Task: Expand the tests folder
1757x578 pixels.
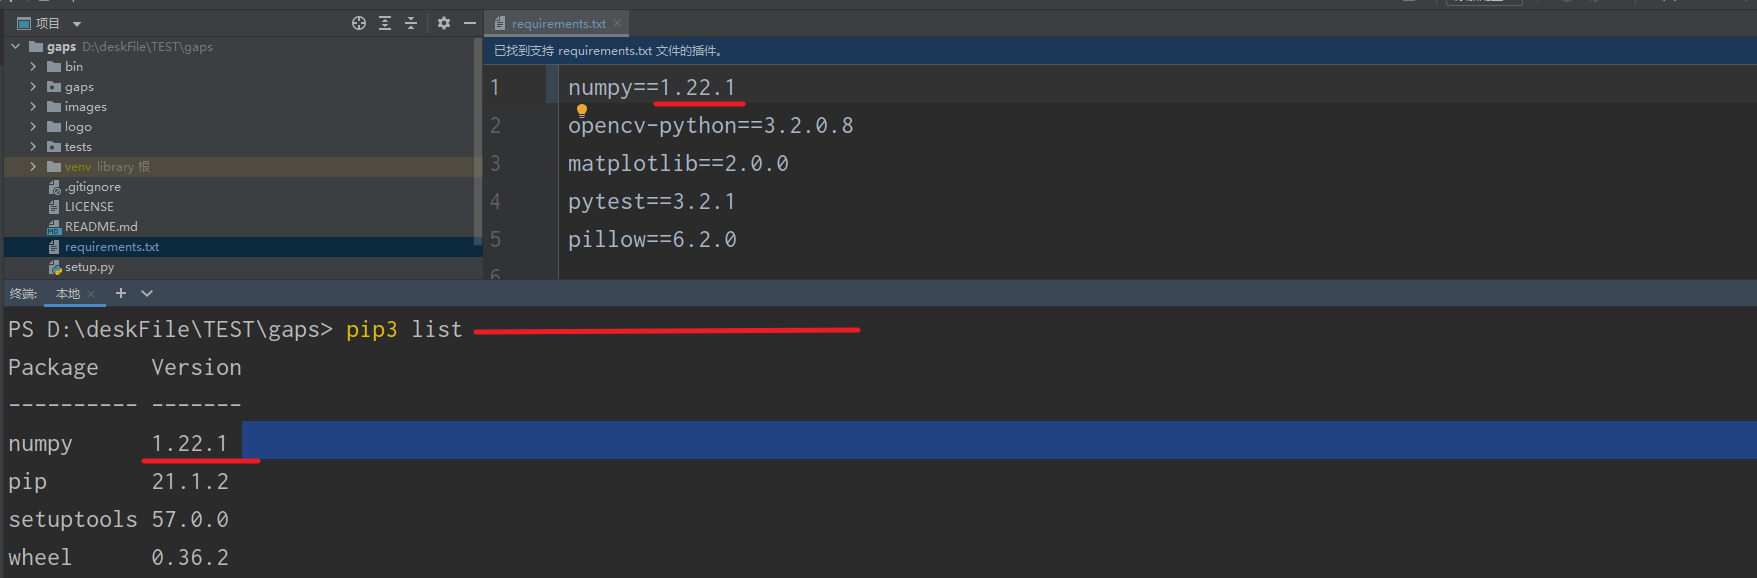Action: 33,147
